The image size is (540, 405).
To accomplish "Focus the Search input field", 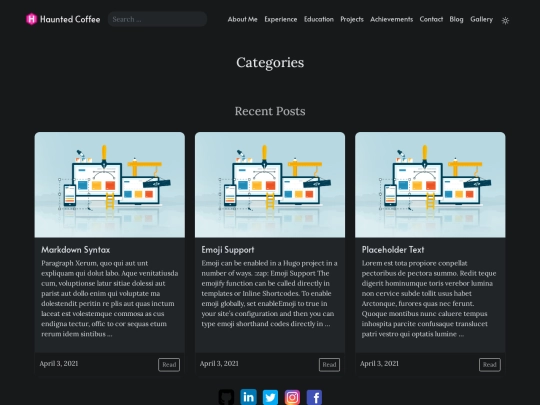I will [x=157, y=19].
